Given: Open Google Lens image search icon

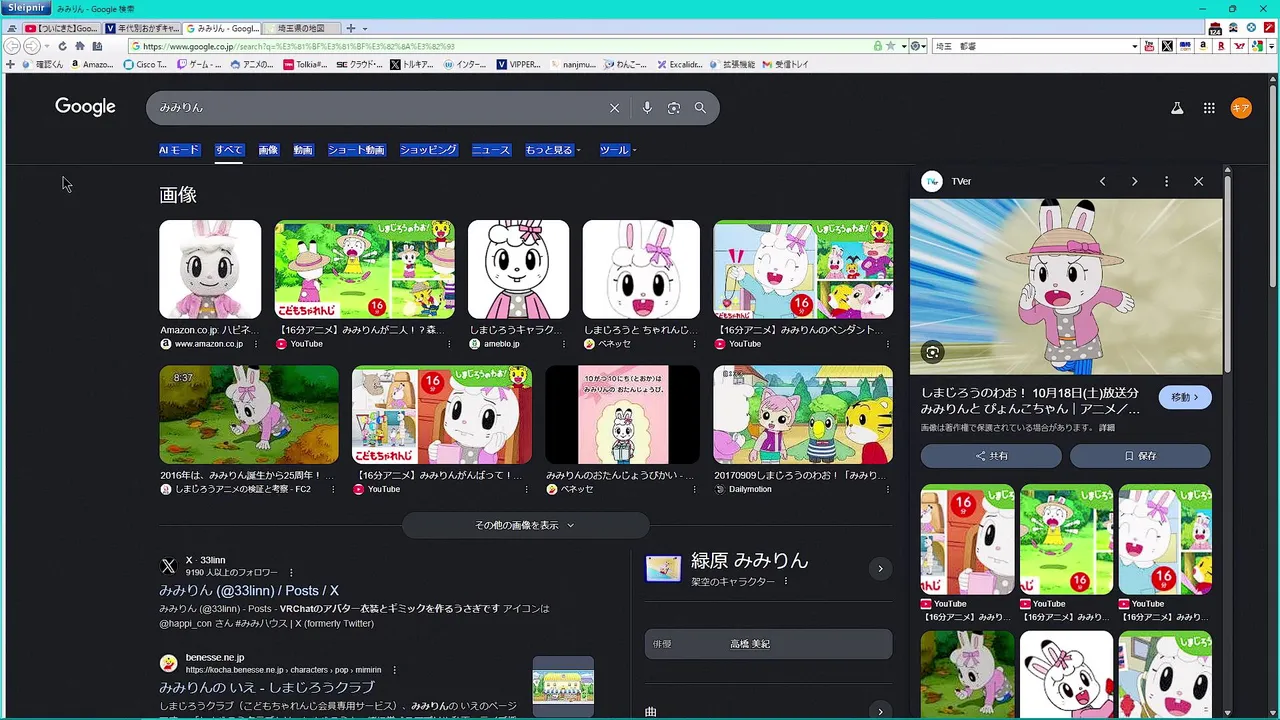Looking at the screenshot, I should 674,108.
